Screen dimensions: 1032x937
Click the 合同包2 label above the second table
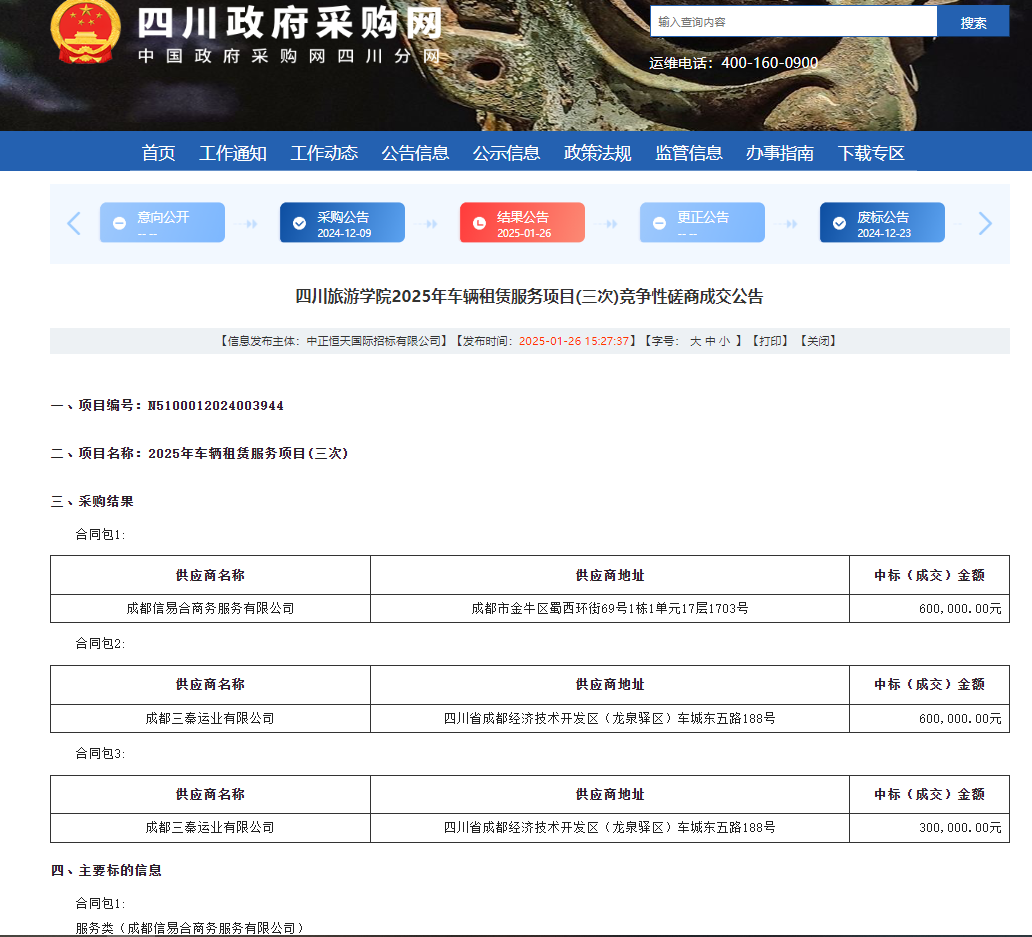click(x=100, y=644)
